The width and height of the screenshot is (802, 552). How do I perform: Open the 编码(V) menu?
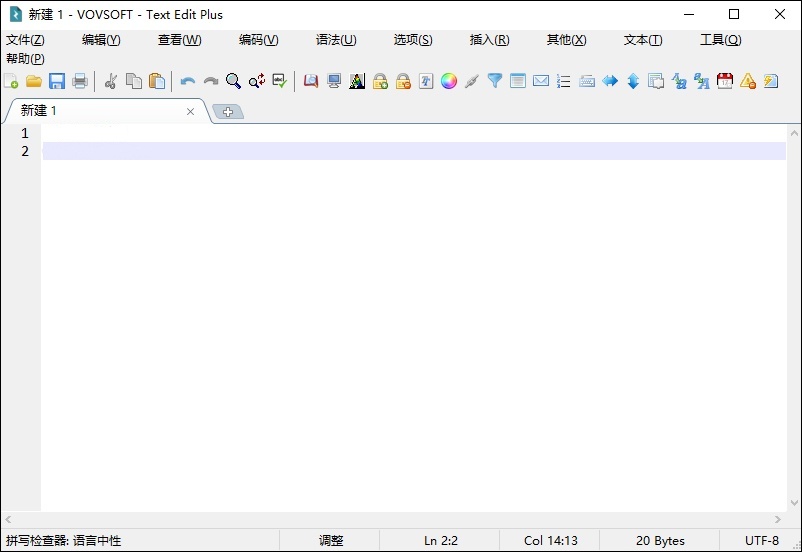click(259, 40)
